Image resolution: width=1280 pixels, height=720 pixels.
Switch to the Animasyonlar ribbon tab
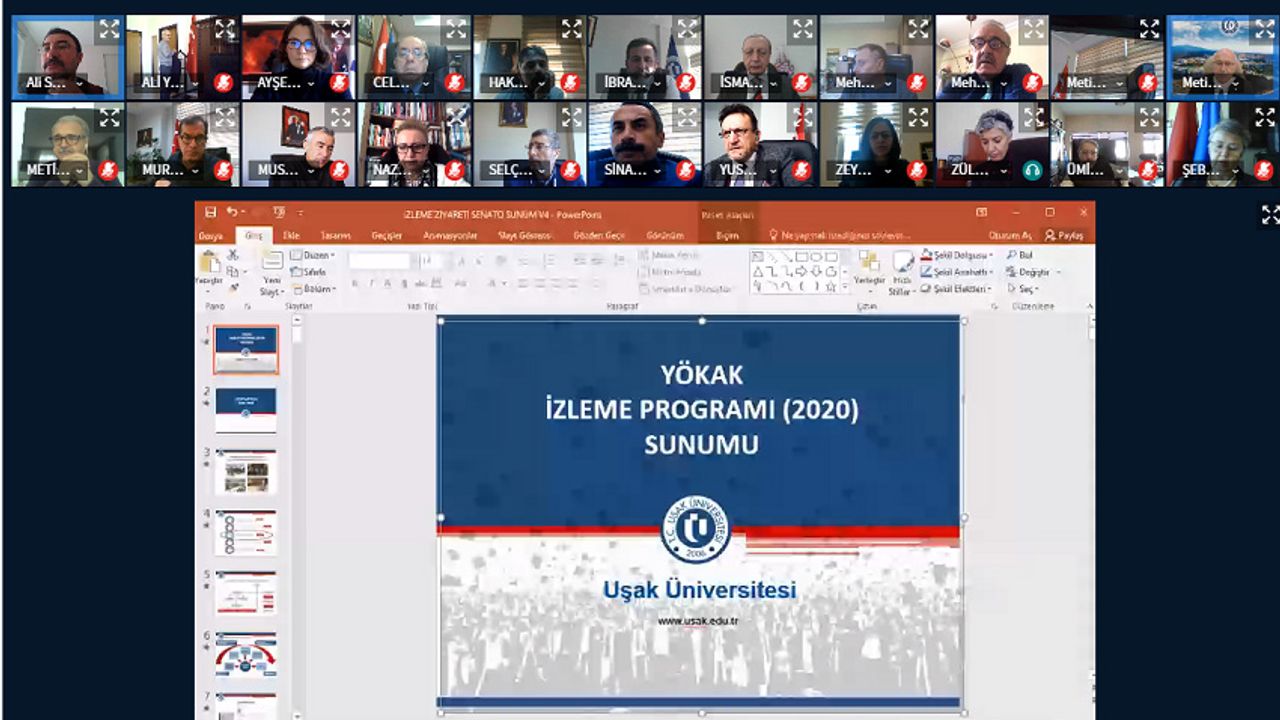tap(450, 236)
